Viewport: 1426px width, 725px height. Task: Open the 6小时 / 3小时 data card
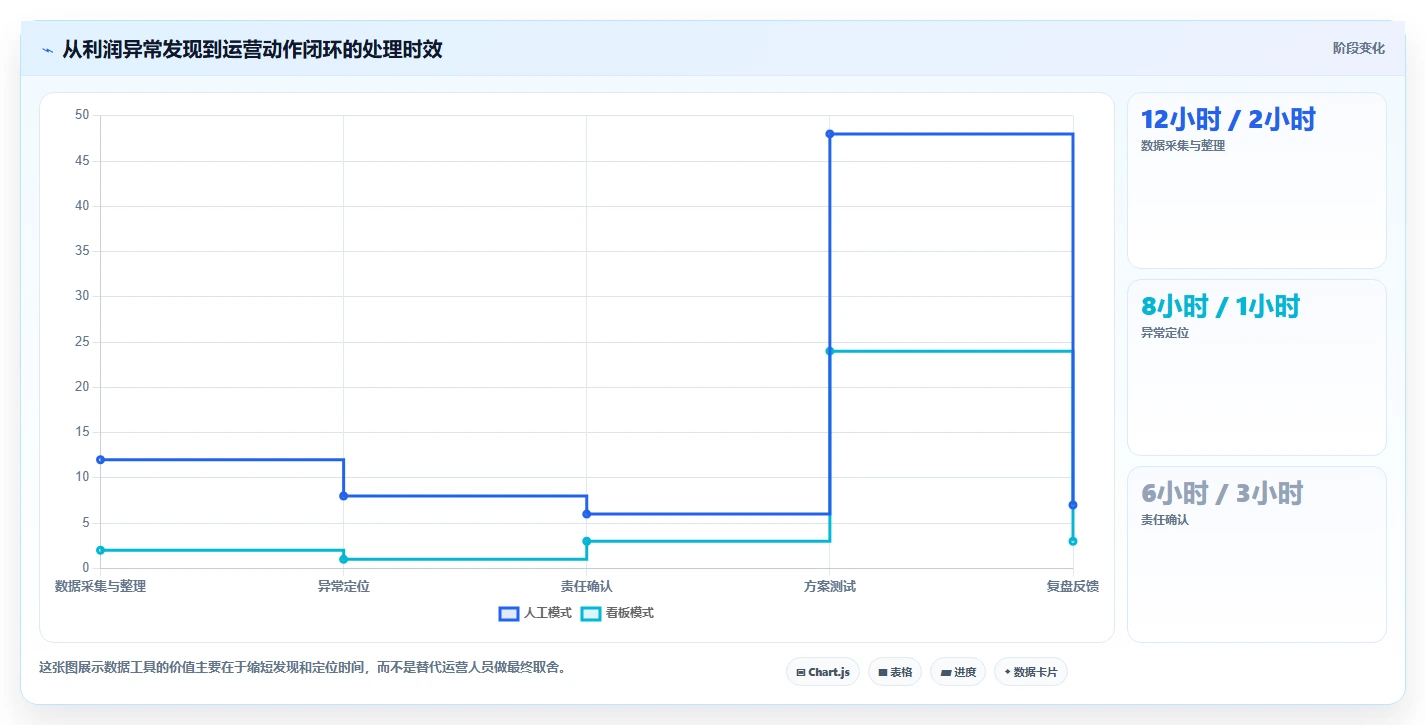[x=1257, y=555]
